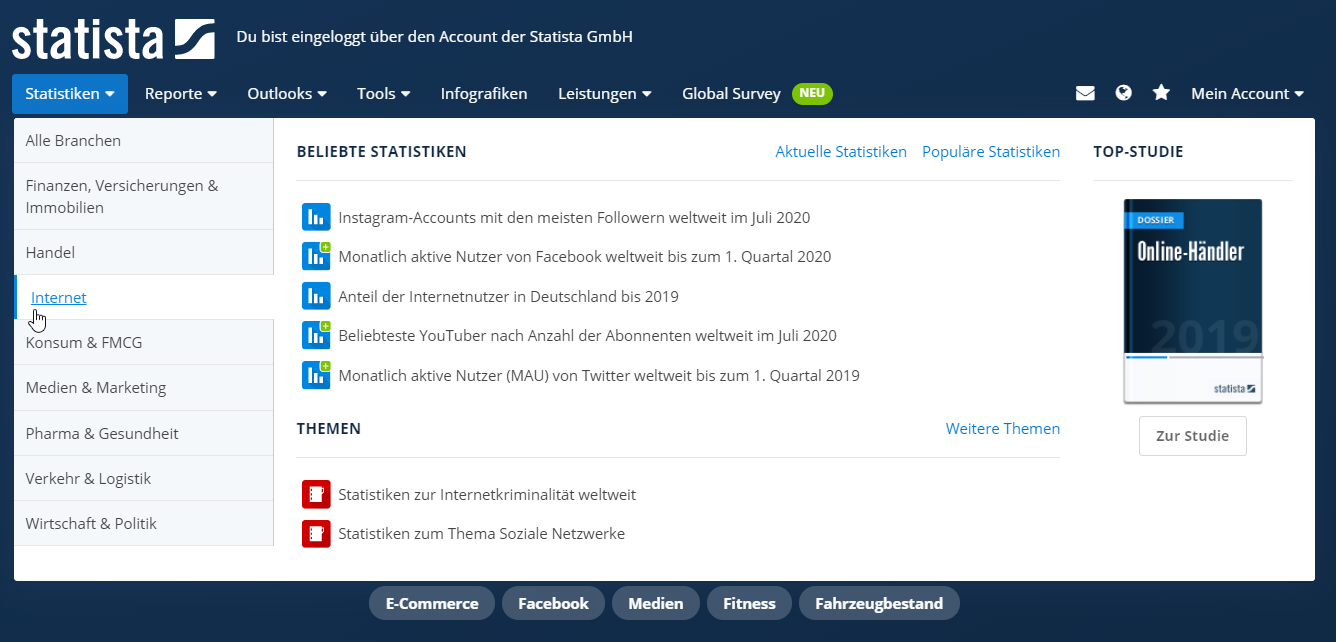The image size is (1336, 642).
Task: Open the Outlooks dropdown
Action: pos(287,94)
